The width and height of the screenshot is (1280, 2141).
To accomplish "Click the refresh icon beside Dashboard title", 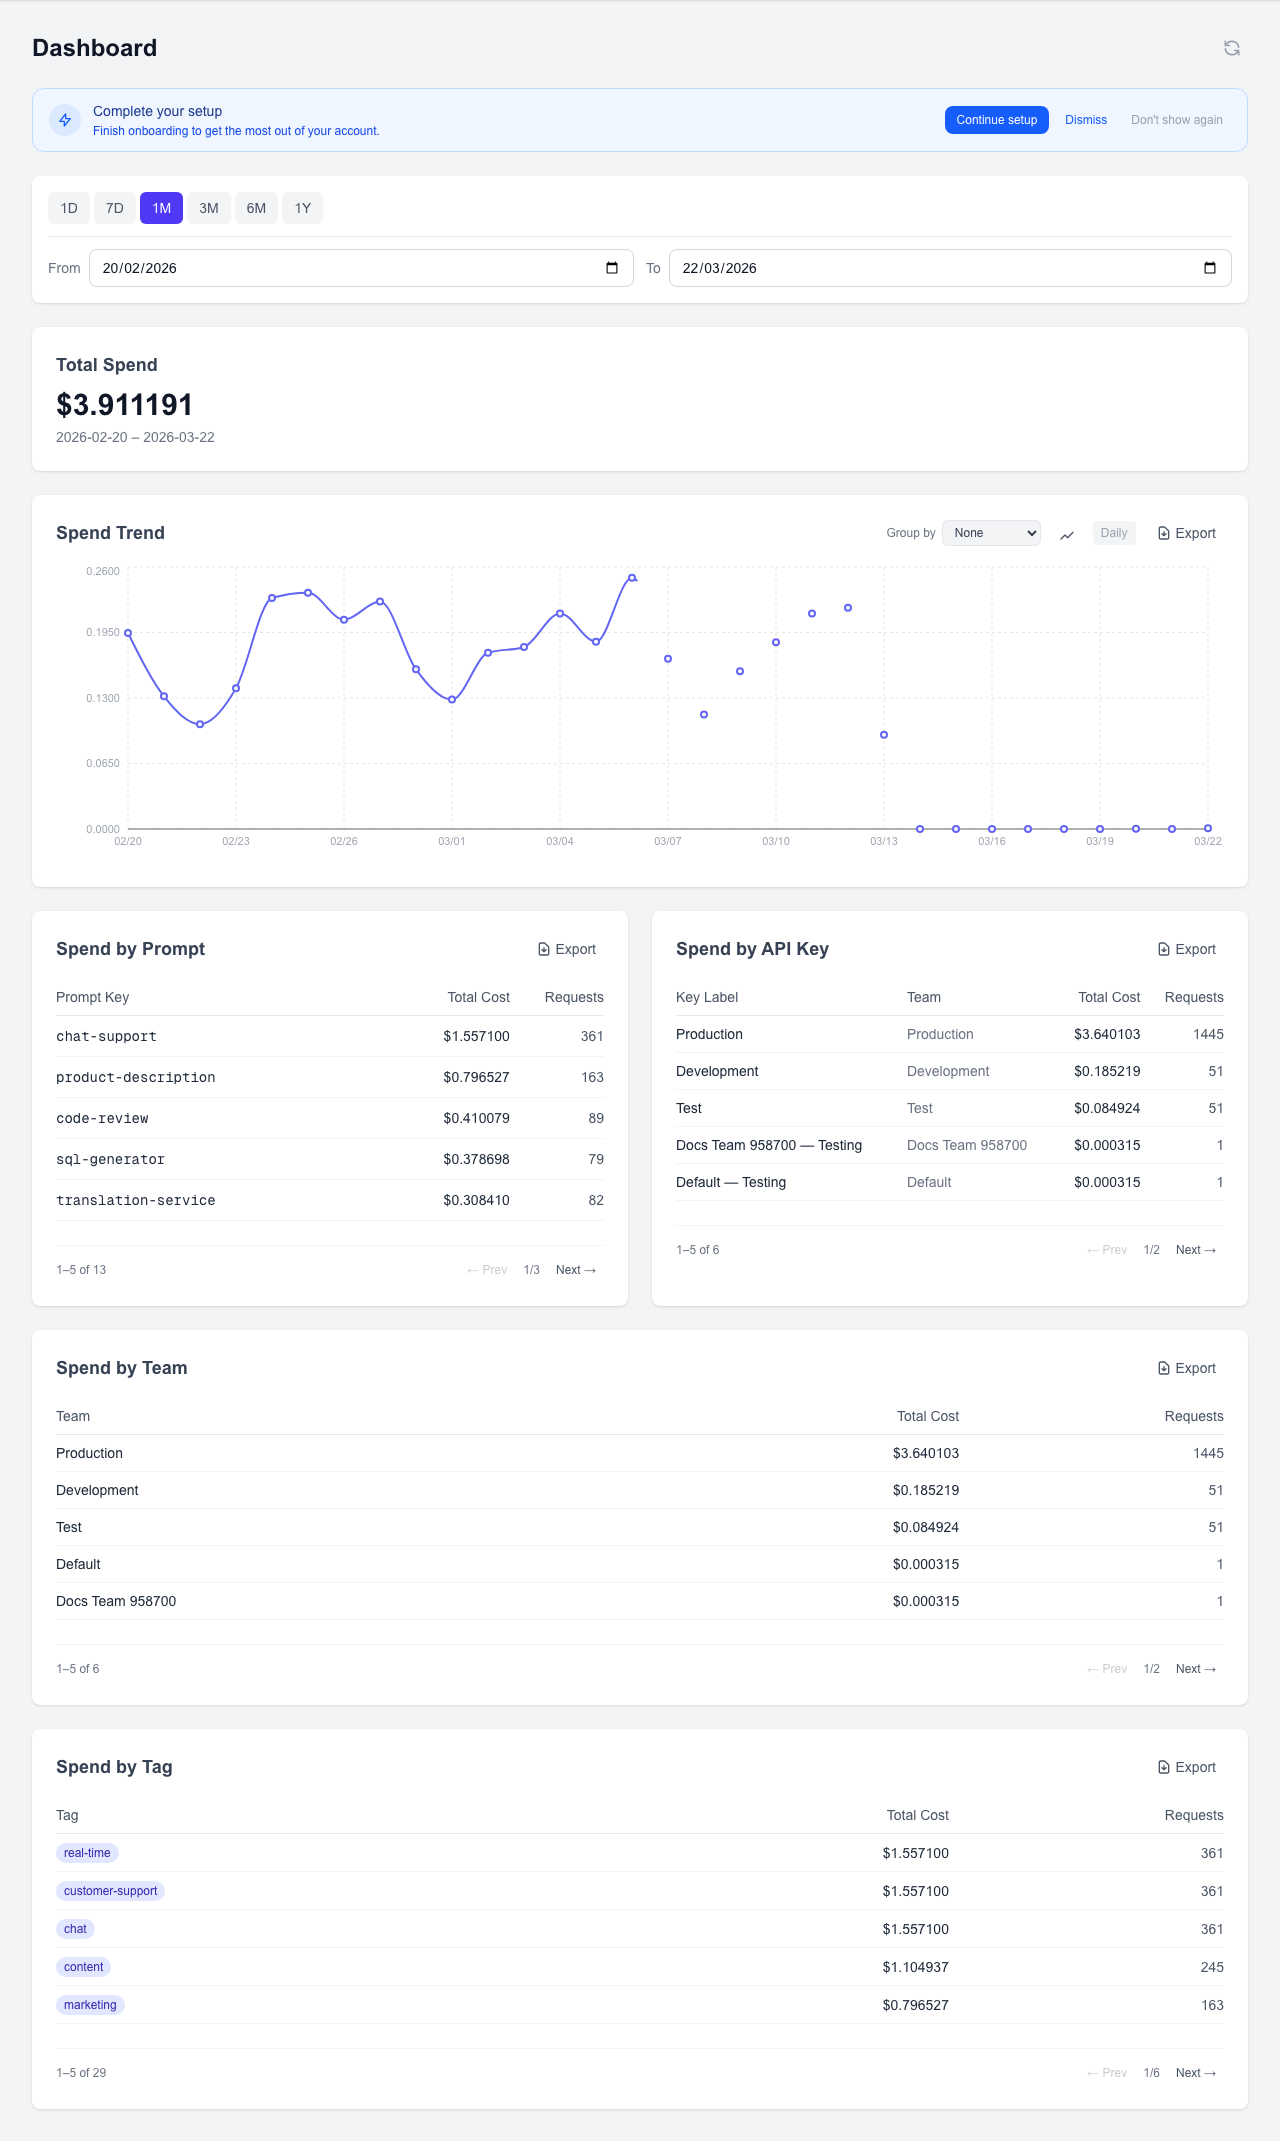I will click(x=1232, y=48).
